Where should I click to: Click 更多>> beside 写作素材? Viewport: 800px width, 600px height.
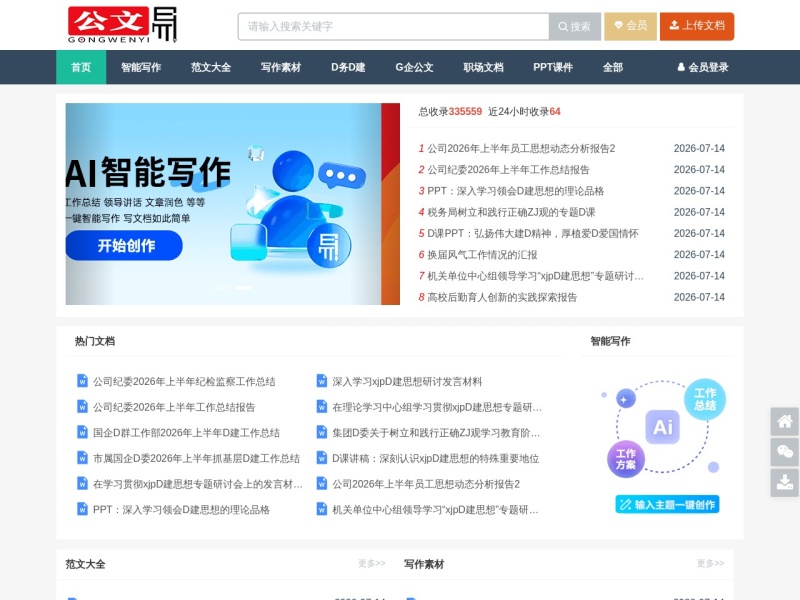click(x=710, y=563)
